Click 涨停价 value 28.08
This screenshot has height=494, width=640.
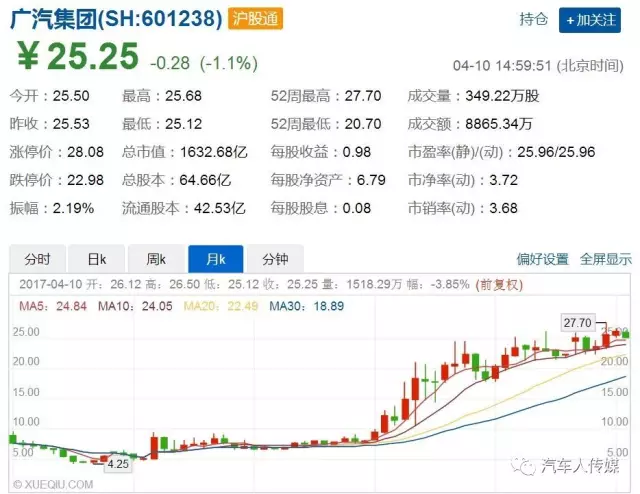(85, 152)
